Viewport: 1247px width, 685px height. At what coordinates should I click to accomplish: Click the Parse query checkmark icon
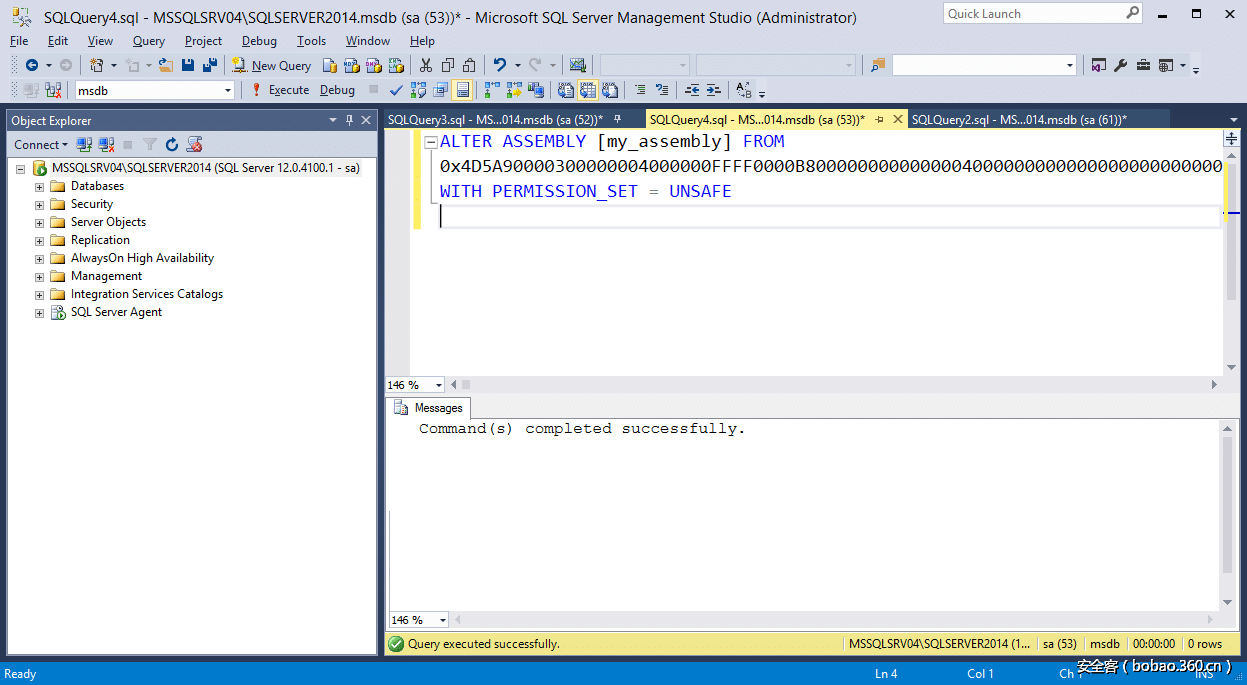pos(396,90)
